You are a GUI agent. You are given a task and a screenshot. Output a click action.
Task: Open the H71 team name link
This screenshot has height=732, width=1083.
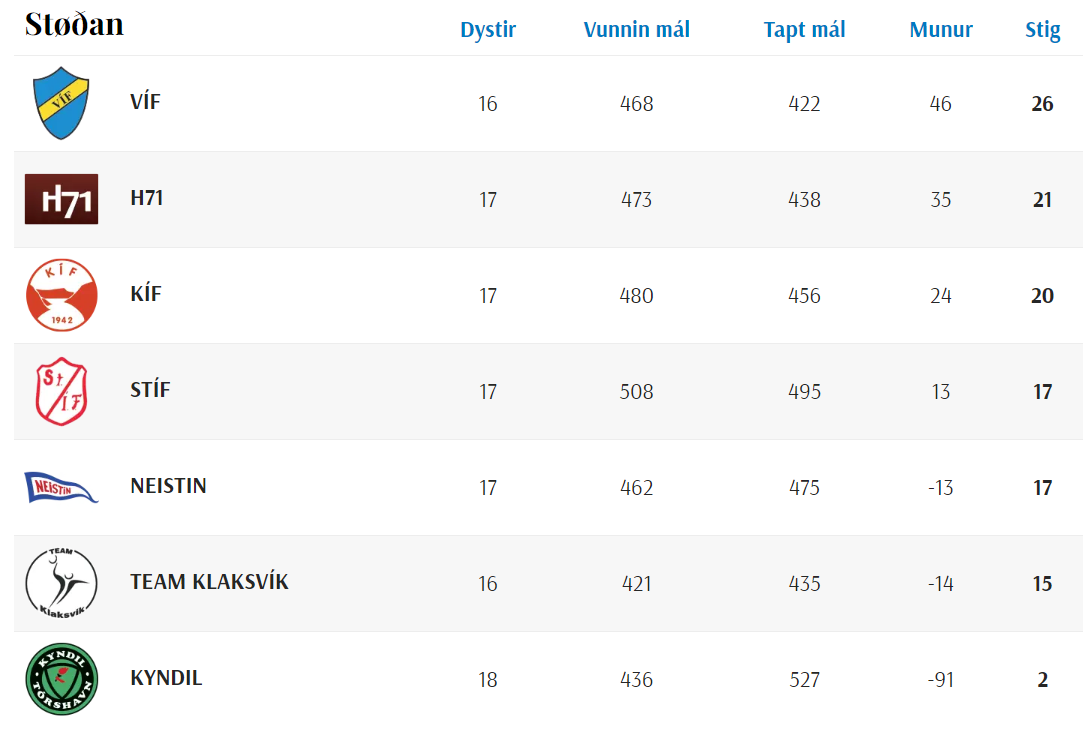pos(146,198)
